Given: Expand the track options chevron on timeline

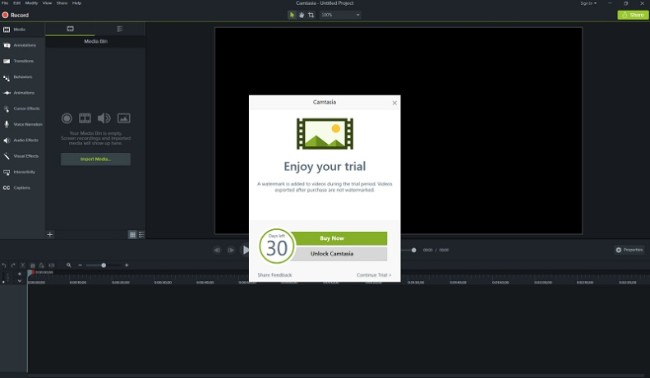Looking at the screenshot, I should pos(19,281).
